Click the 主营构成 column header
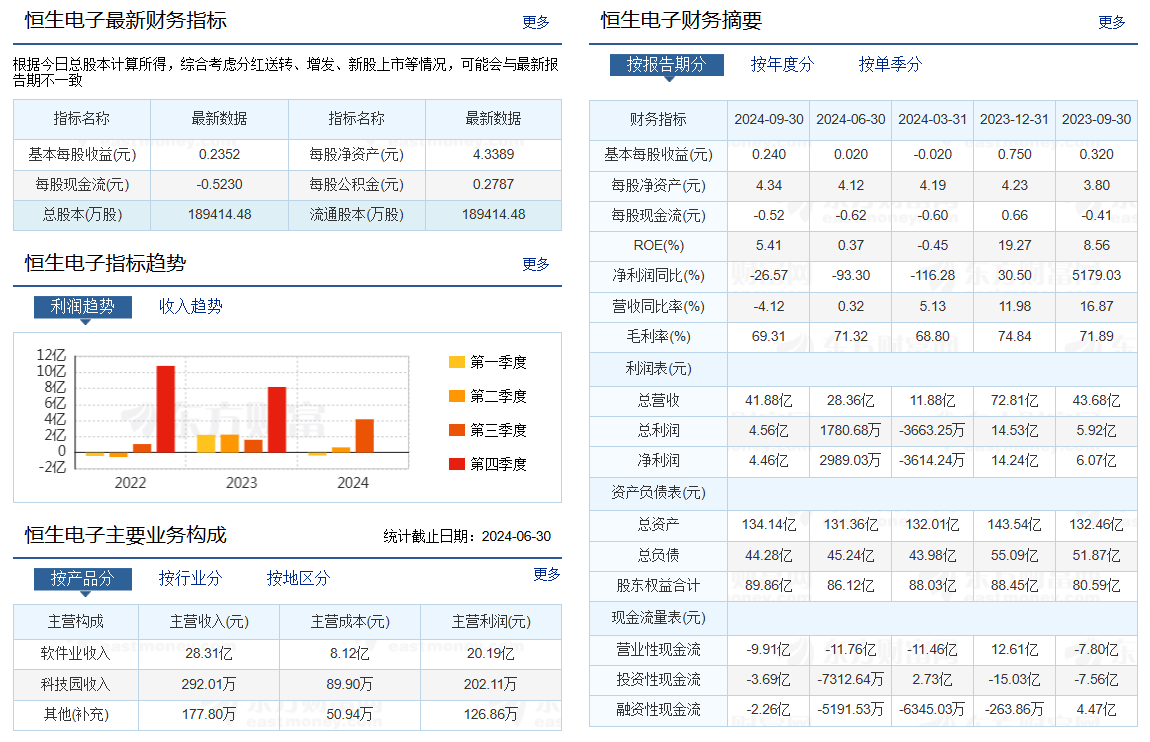Viewport: 1150px width, 742px height. [76, 622]
